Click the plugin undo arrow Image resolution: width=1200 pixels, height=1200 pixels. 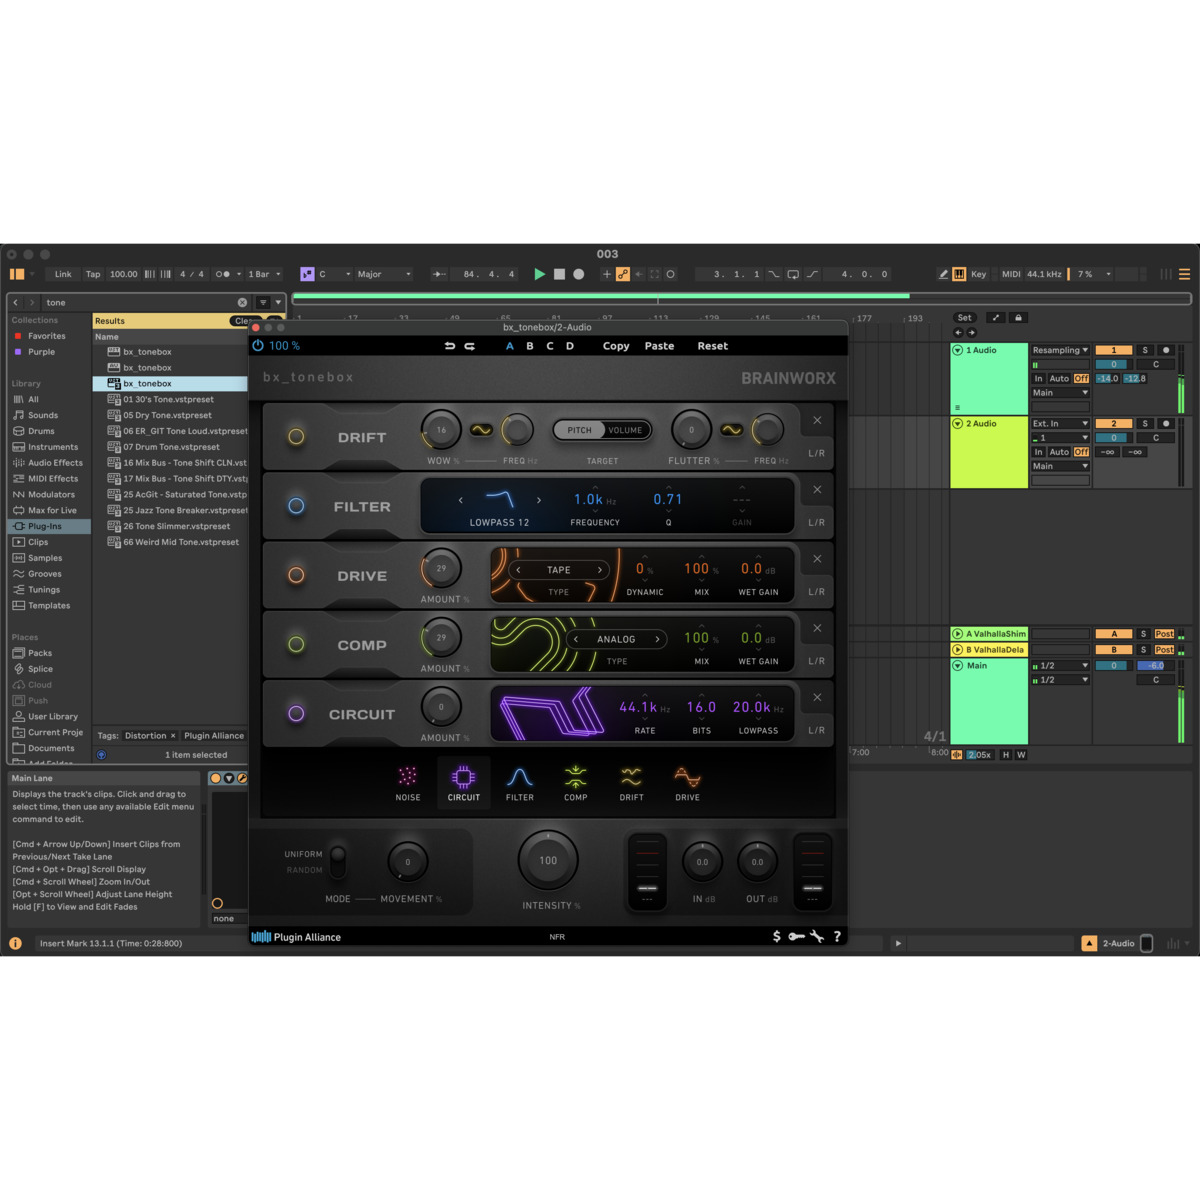pos(450,346)
